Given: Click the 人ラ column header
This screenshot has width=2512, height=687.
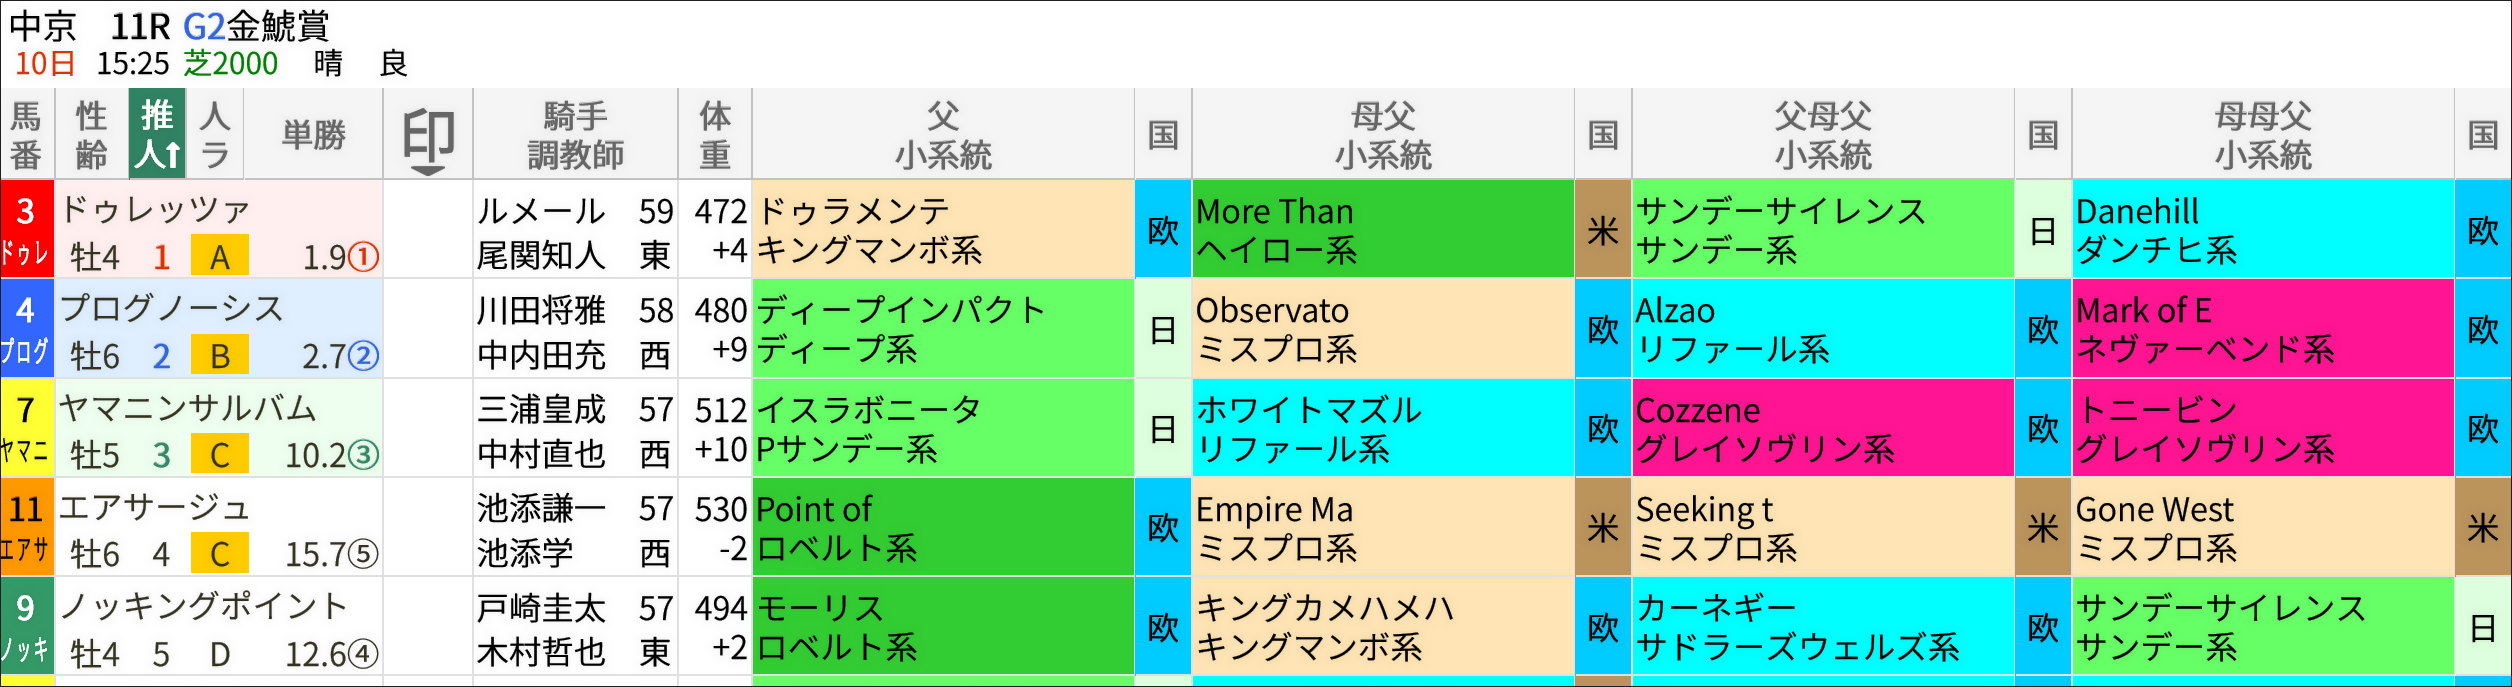Looking at the screenshot, I should tap(215, 134).
